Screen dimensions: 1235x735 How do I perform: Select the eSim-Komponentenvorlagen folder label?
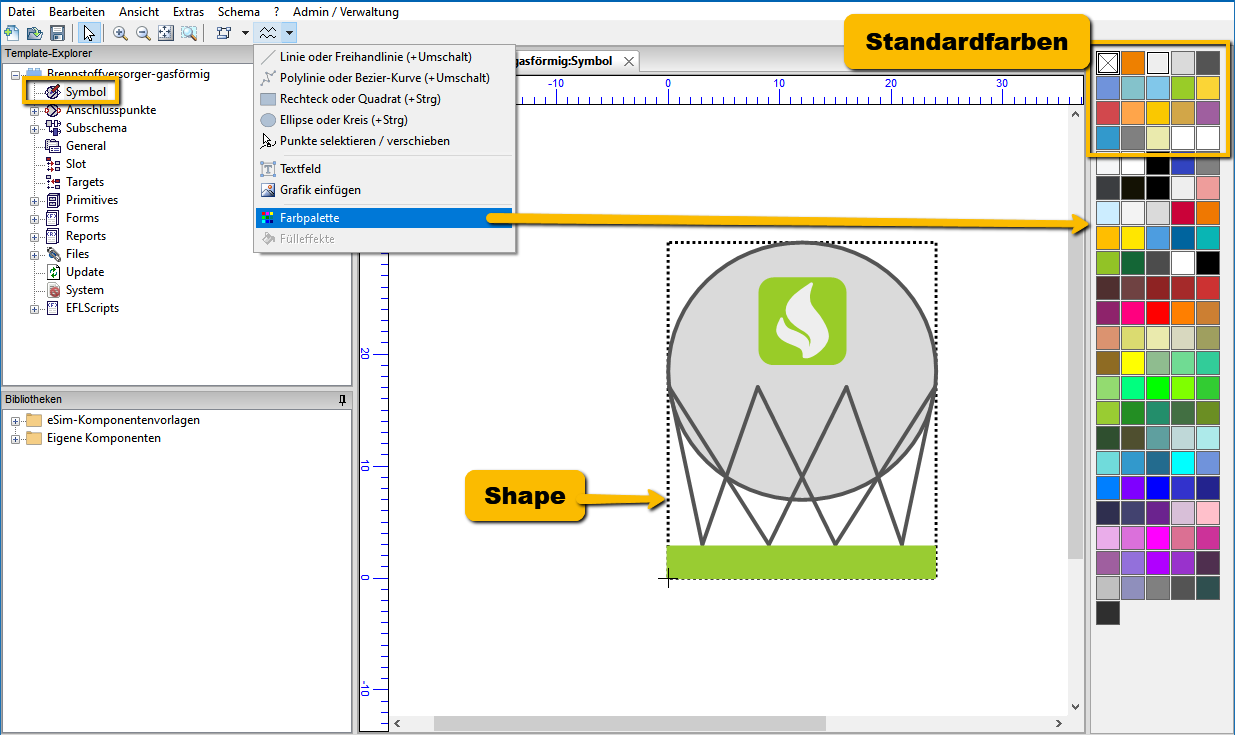123,420
